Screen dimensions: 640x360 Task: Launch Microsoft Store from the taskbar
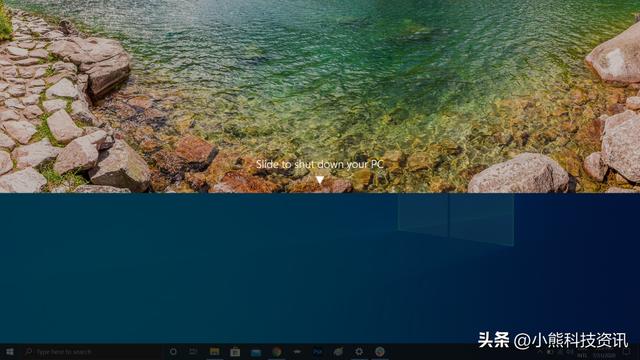(235, 351)
